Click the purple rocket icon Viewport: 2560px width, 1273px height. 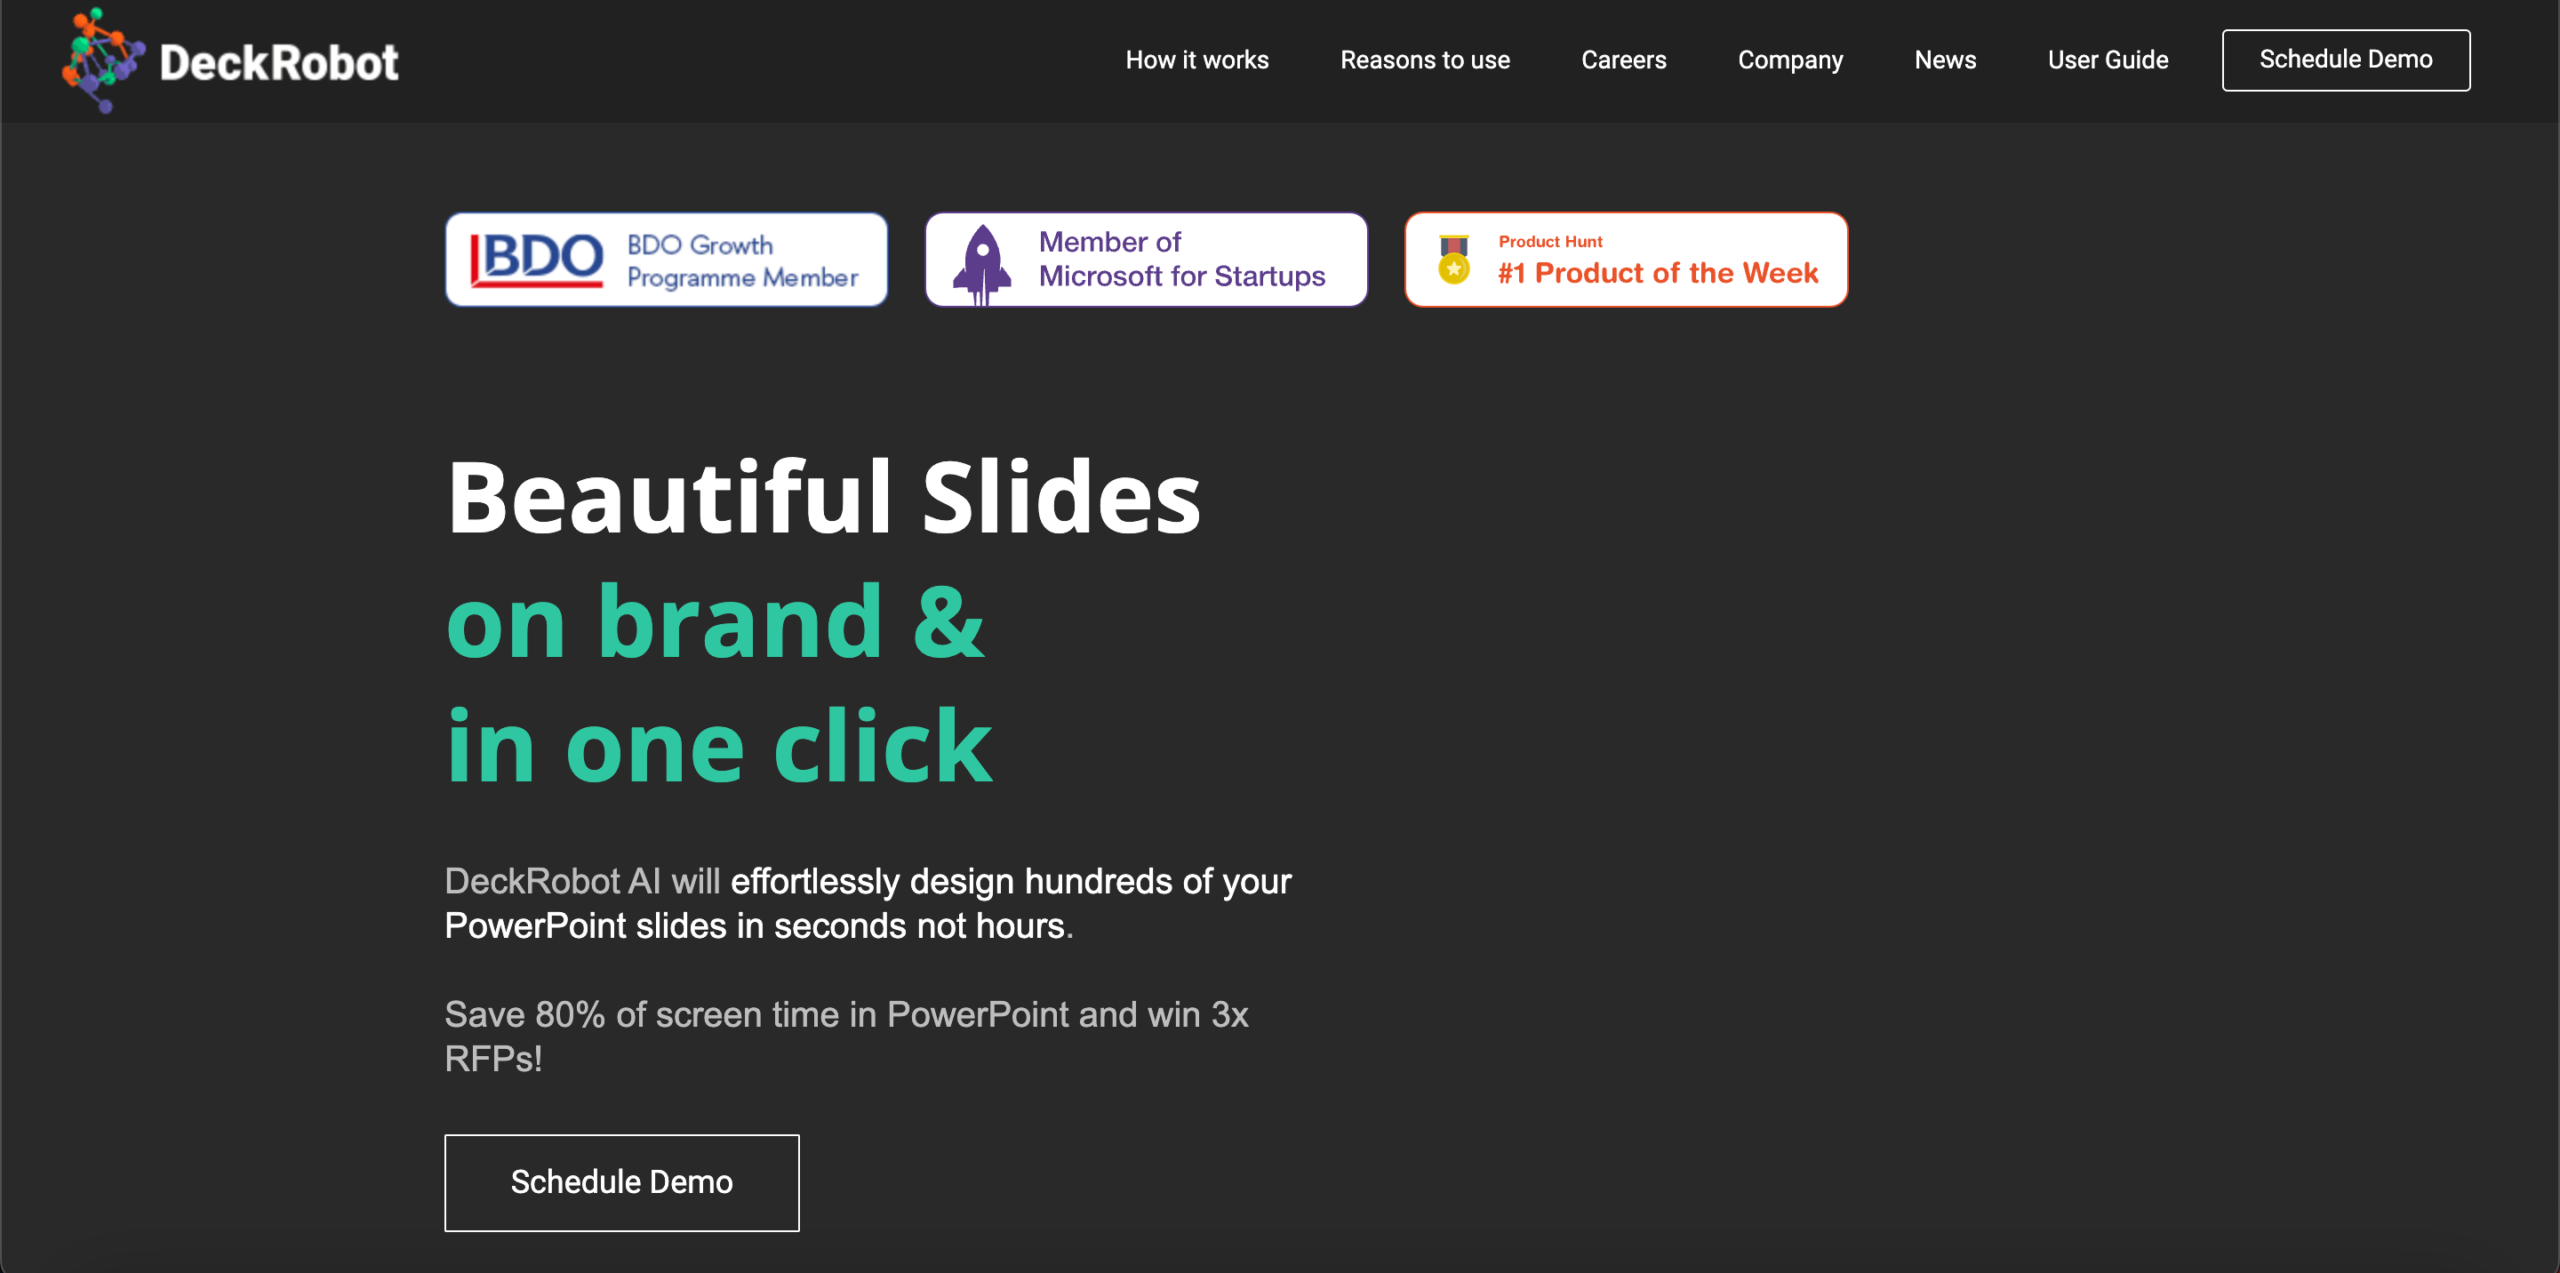click(x=982, y=263)
